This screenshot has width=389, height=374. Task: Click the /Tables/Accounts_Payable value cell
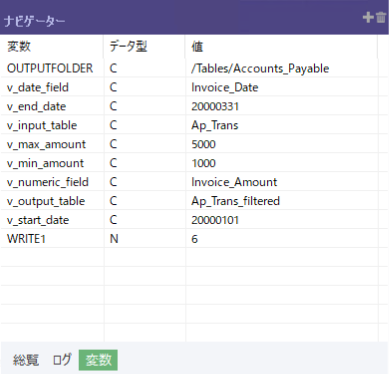[x=282, y=68]
